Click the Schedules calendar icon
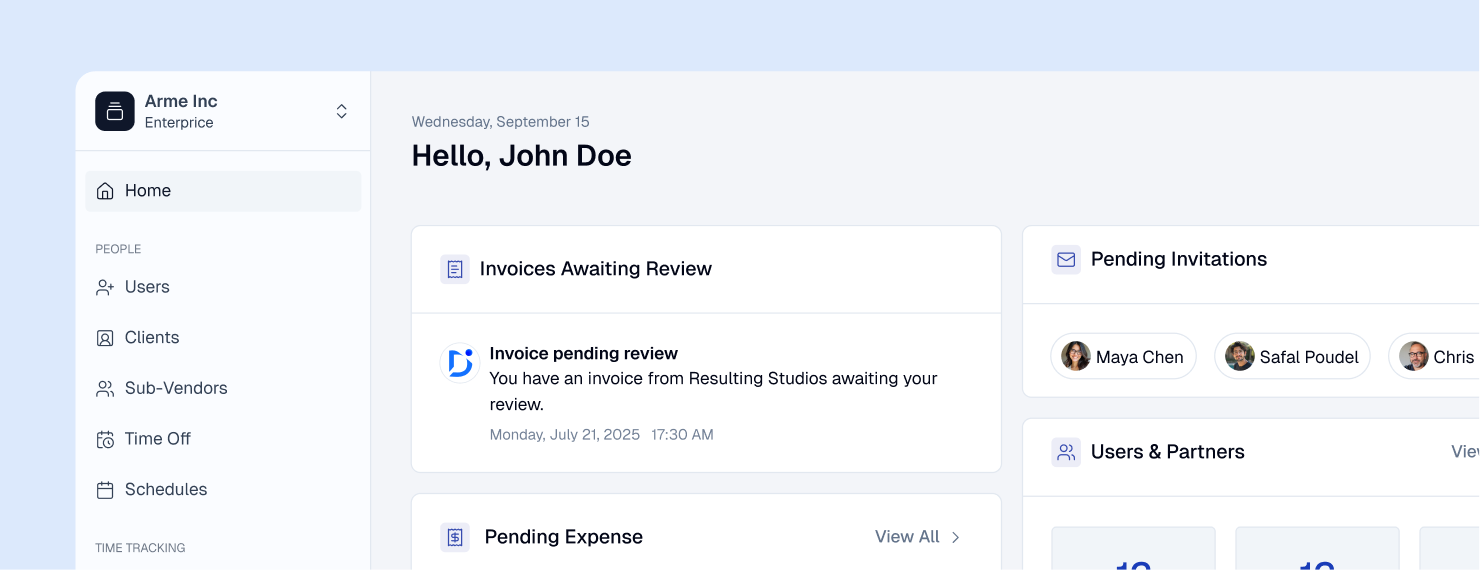Viewport: 1480px width, 570px height. (x=105, y=490)
